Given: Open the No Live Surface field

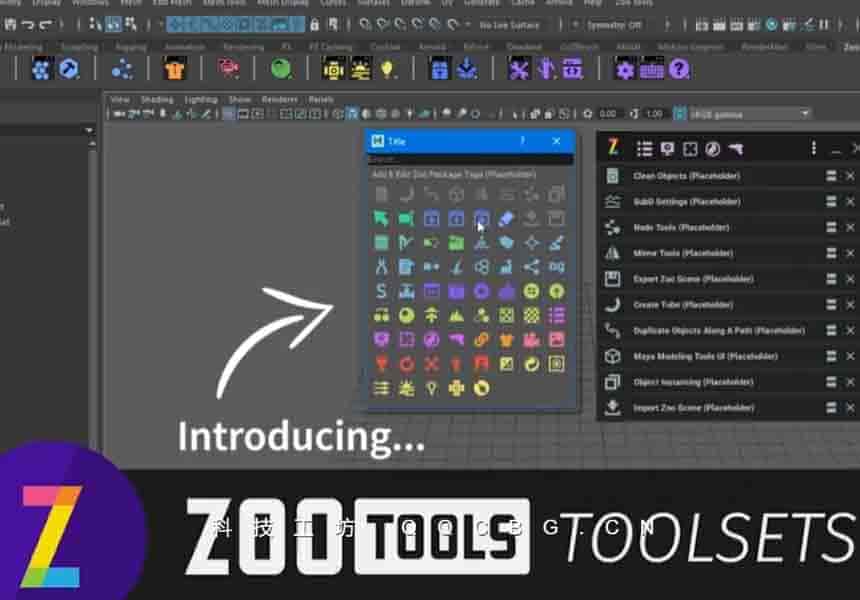Looking at the screenshot, I should (x=510, y=25).
